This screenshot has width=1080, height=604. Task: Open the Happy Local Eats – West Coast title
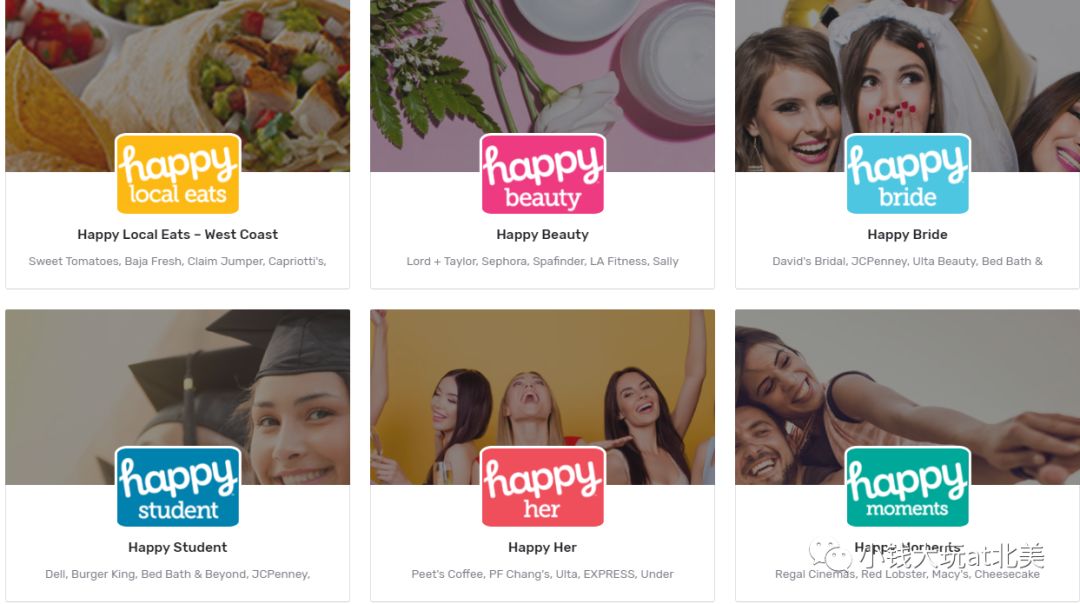pyautogui.click(x=178, y=234)
